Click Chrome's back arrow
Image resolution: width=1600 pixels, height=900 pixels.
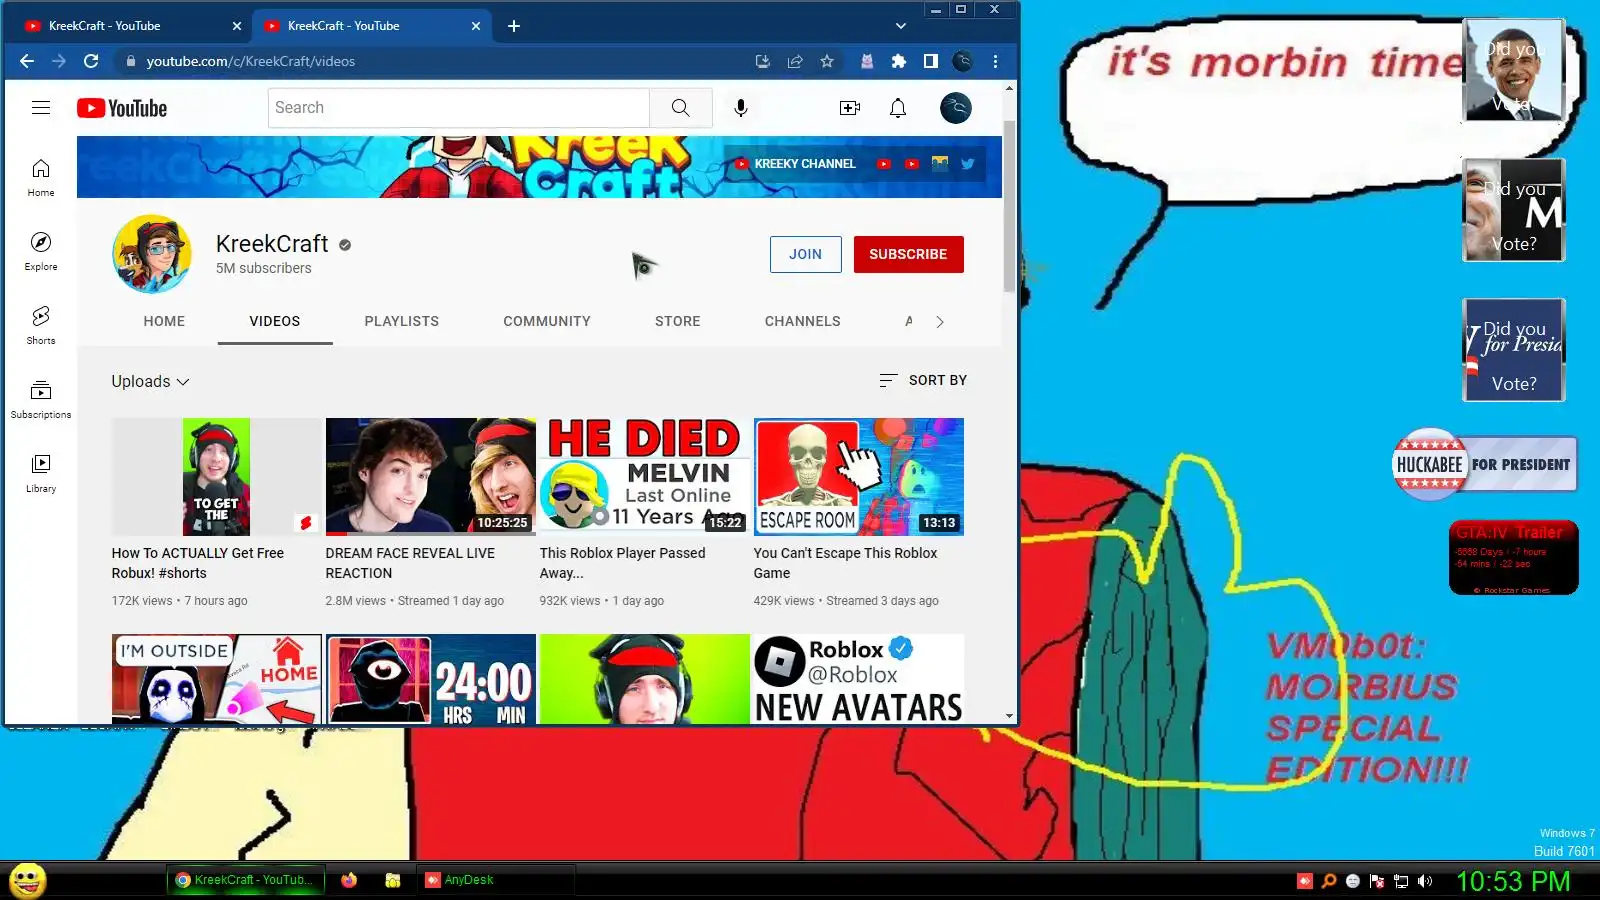(27, 61)
